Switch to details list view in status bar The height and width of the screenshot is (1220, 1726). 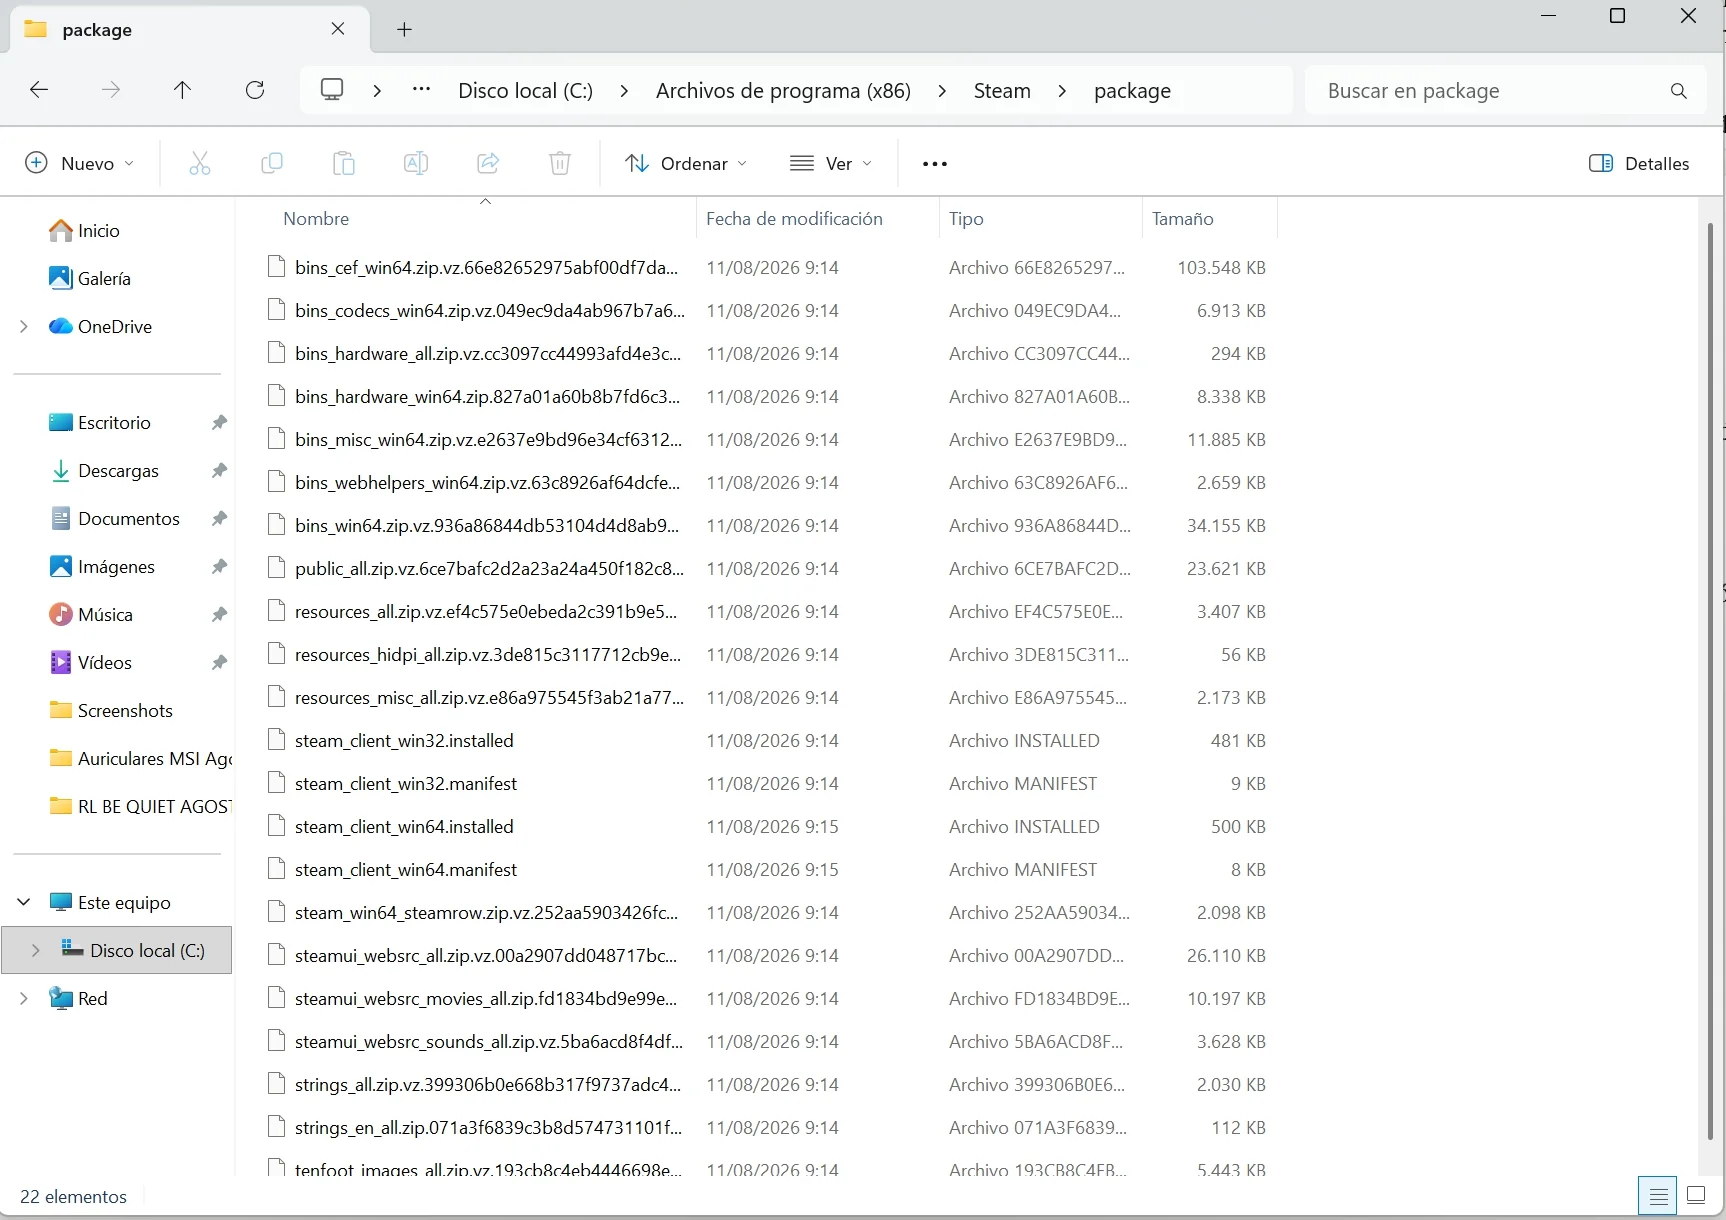tap(1659, 1195)
